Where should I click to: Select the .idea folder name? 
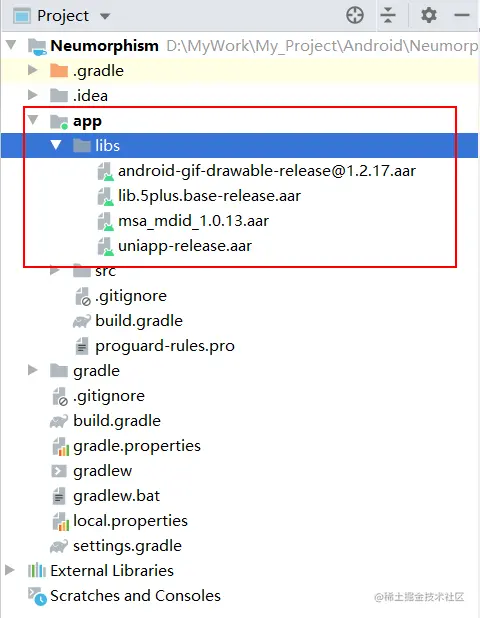coord(90,95)
